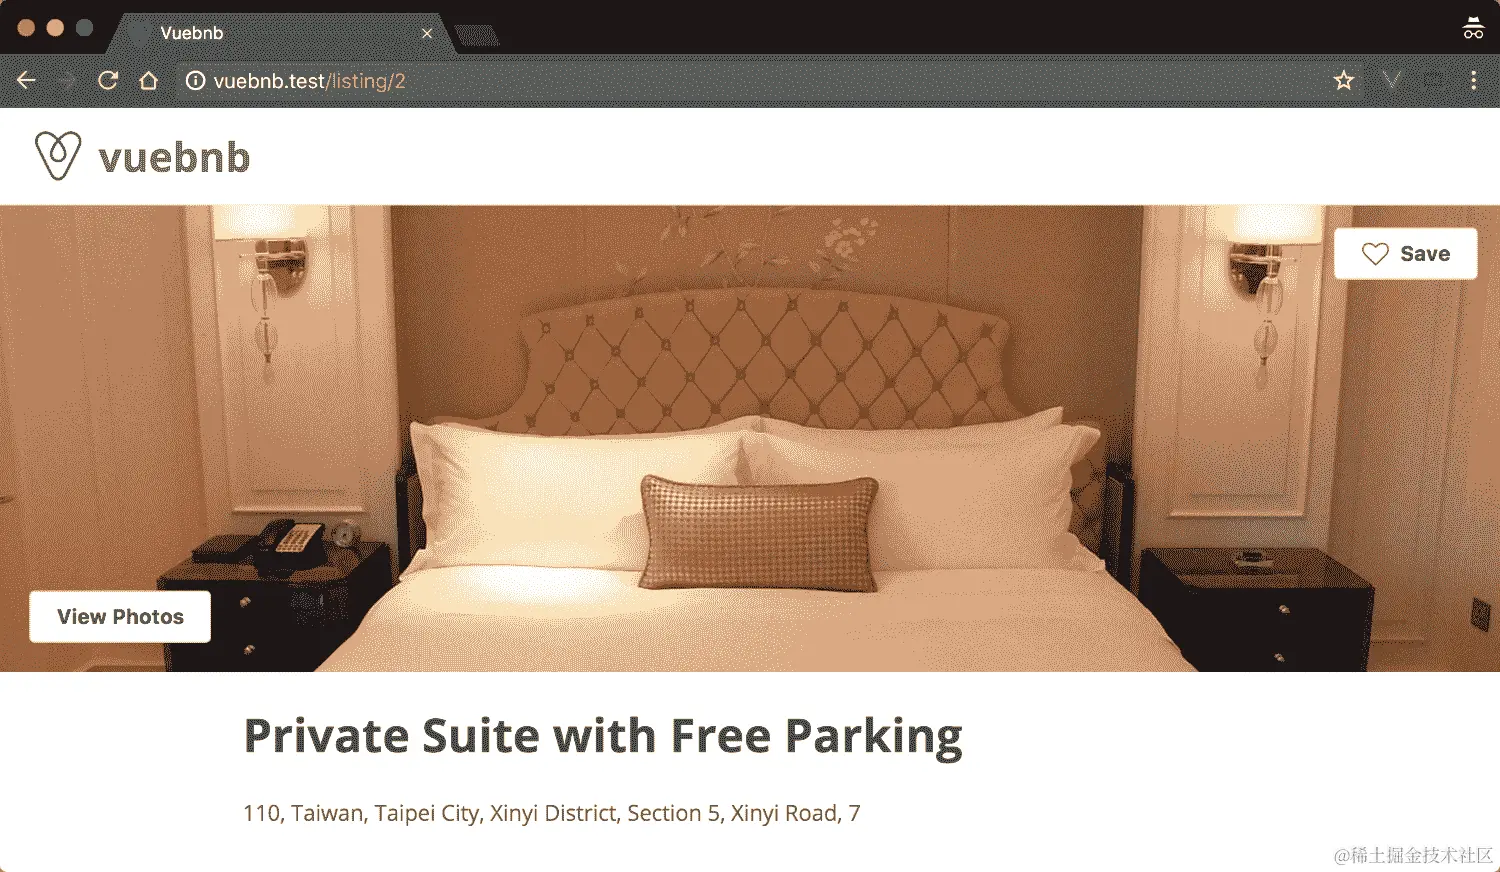
Task: Click the browser forward arrow
Action: tap(67, 81)
